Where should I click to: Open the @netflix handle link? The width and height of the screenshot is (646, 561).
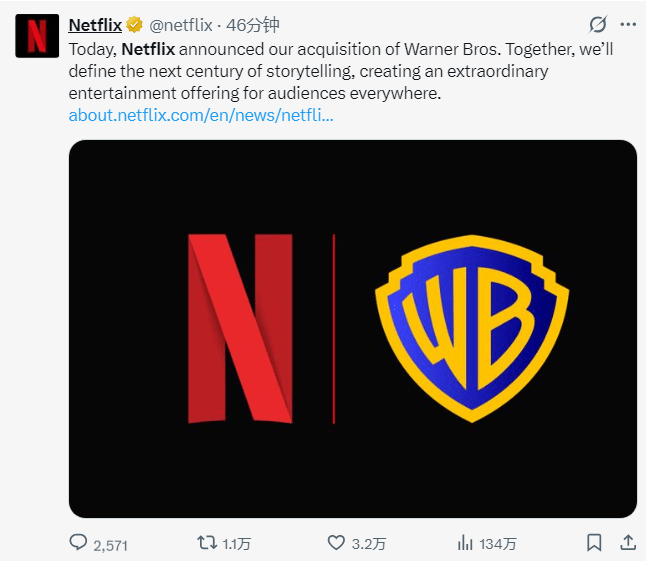181,25
